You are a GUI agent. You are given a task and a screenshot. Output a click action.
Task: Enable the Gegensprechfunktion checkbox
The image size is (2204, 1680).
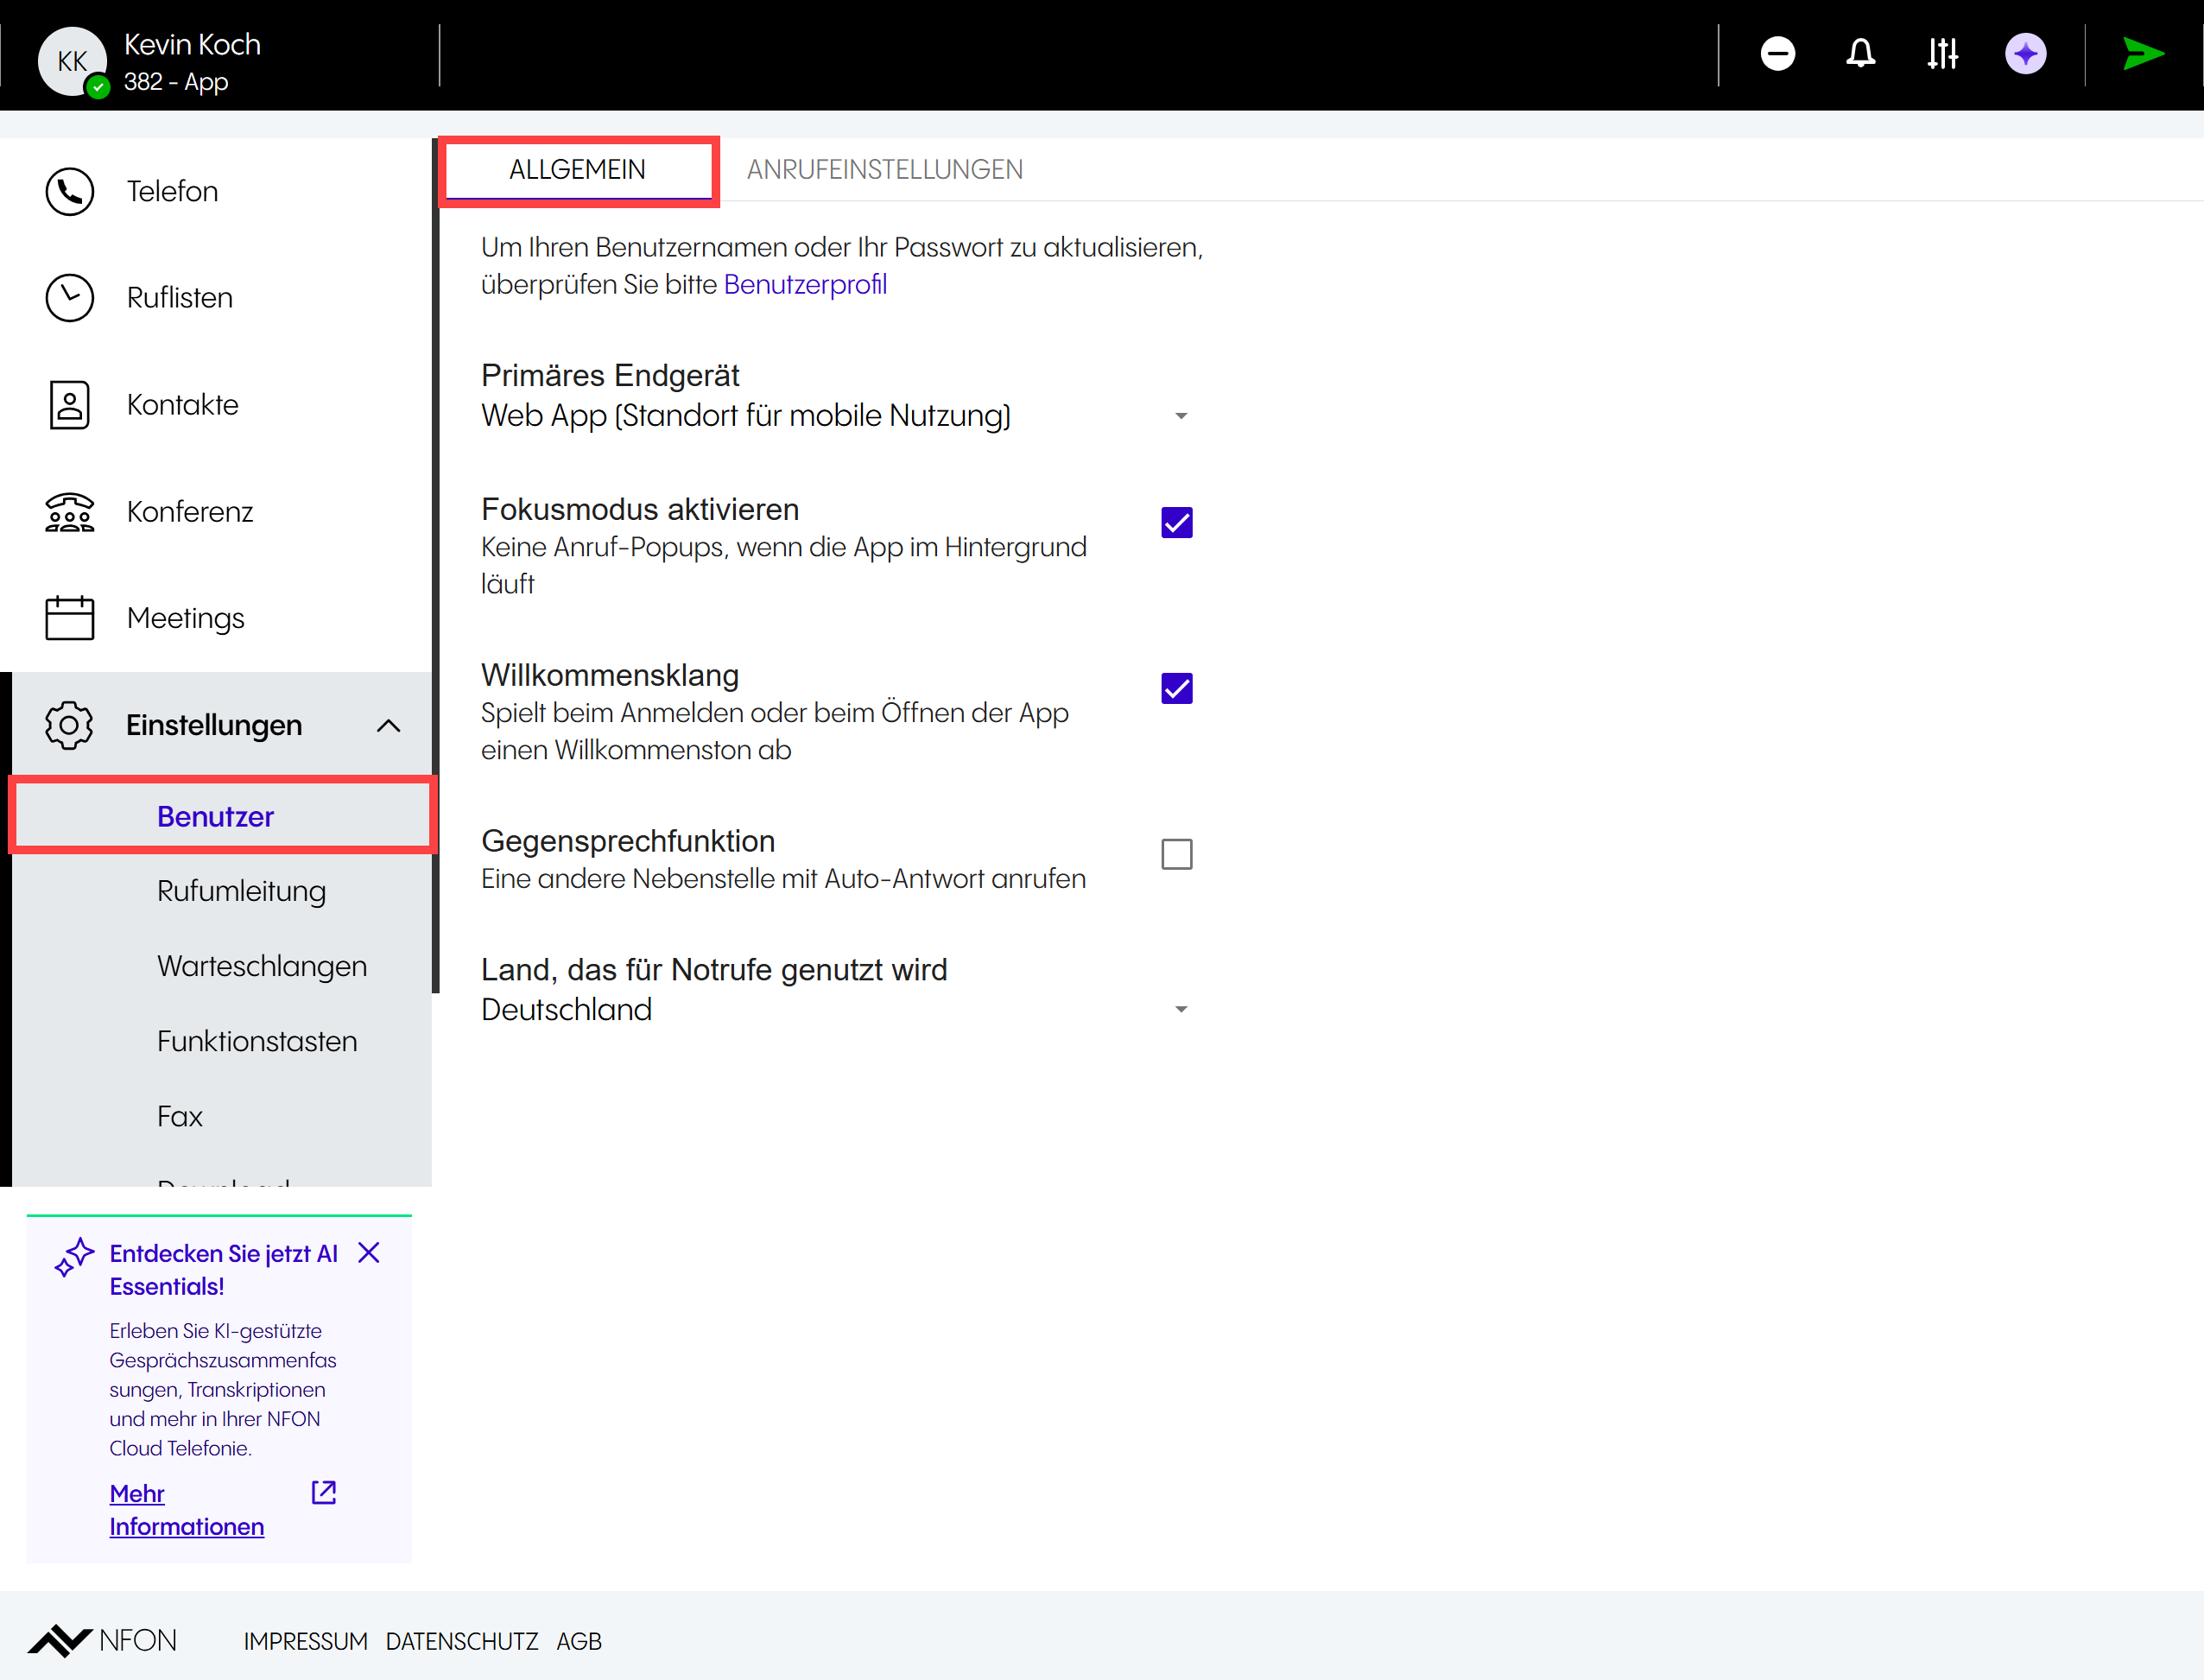[1176, 854]
